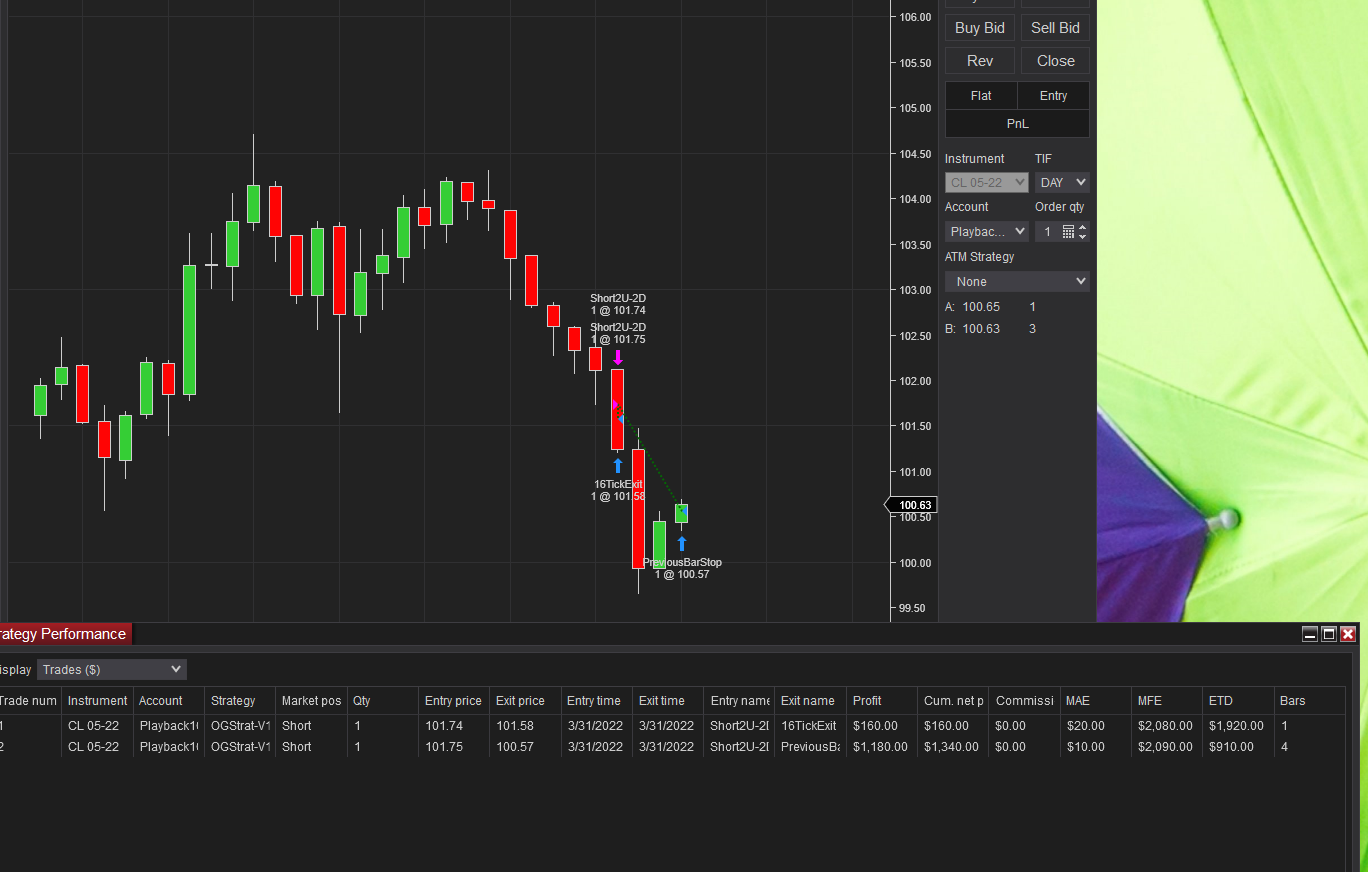Viewport: 1368px width, 872px height.
Task: Click the PreviousBarStop chart label
Action: click(683, 563)
